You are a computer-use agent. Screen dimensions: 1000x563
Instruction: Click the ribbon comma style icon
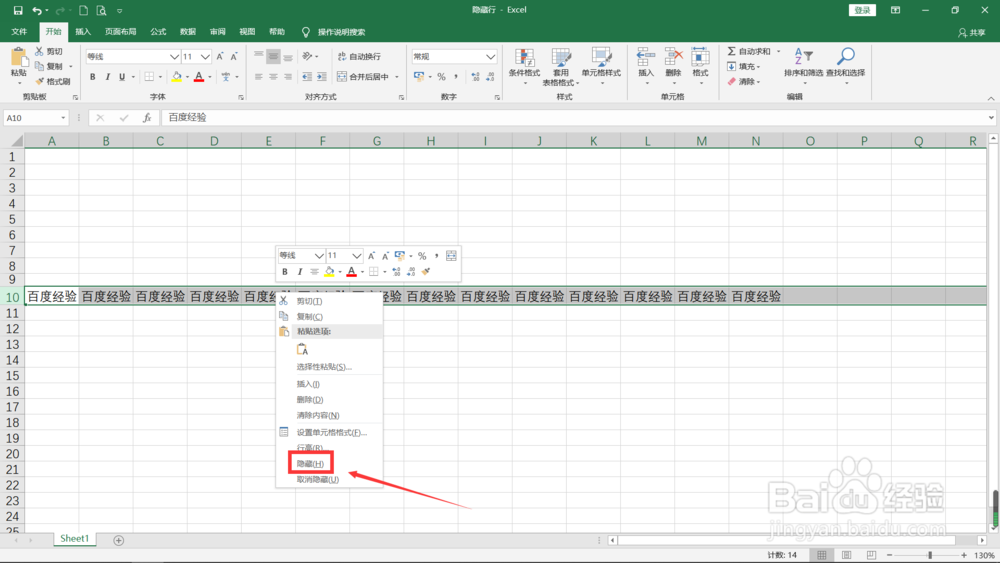(456, 77)
